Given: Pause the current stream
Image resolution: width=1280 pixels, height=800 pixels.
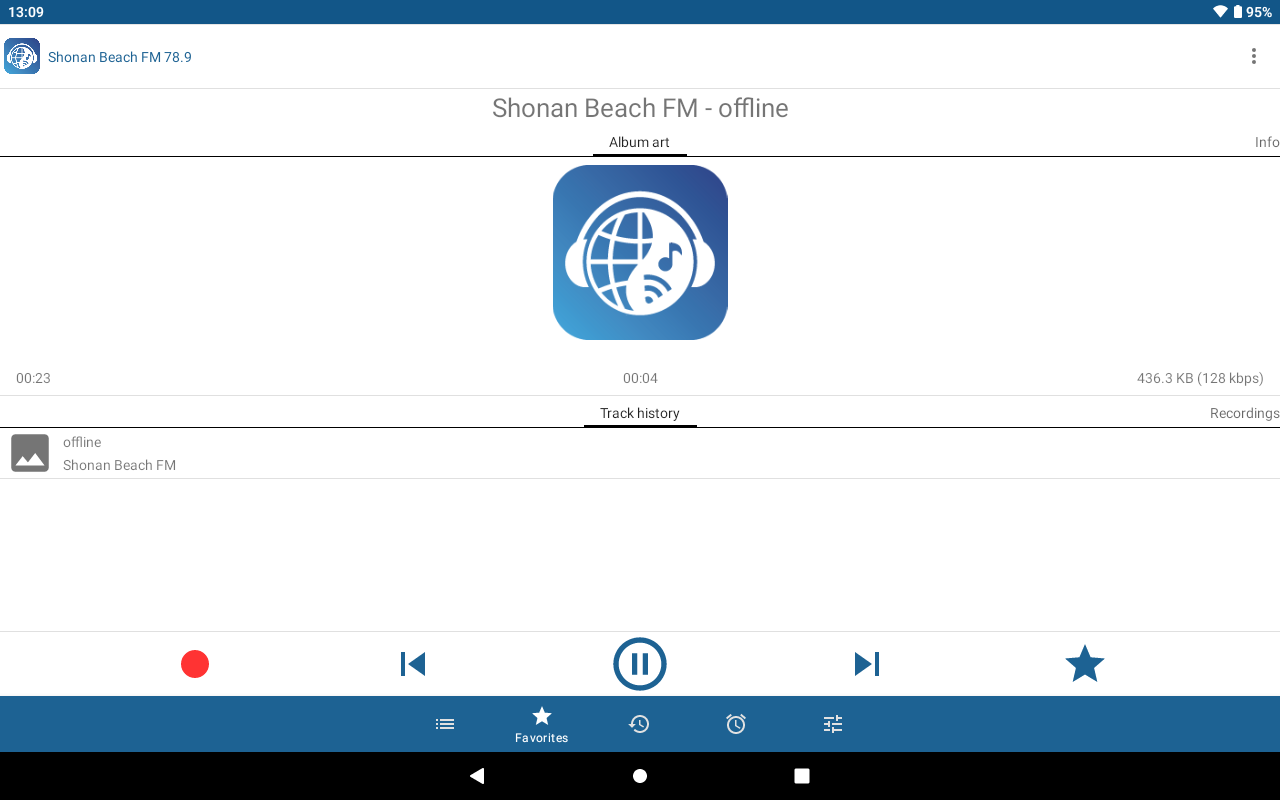Looking at the screenshot, I should [x=640, y=664].
